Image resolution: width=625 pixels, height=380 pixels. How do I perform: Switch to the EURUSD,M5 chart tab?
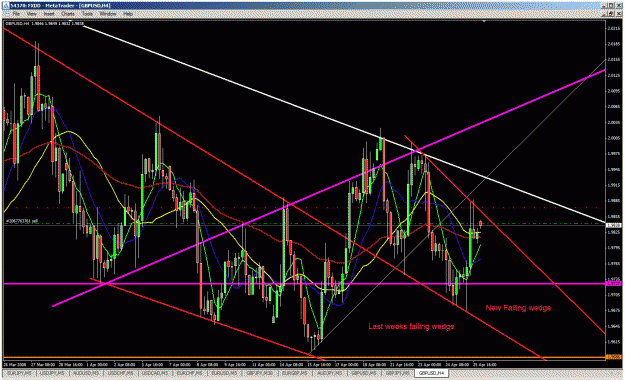(x=224, y=373)
